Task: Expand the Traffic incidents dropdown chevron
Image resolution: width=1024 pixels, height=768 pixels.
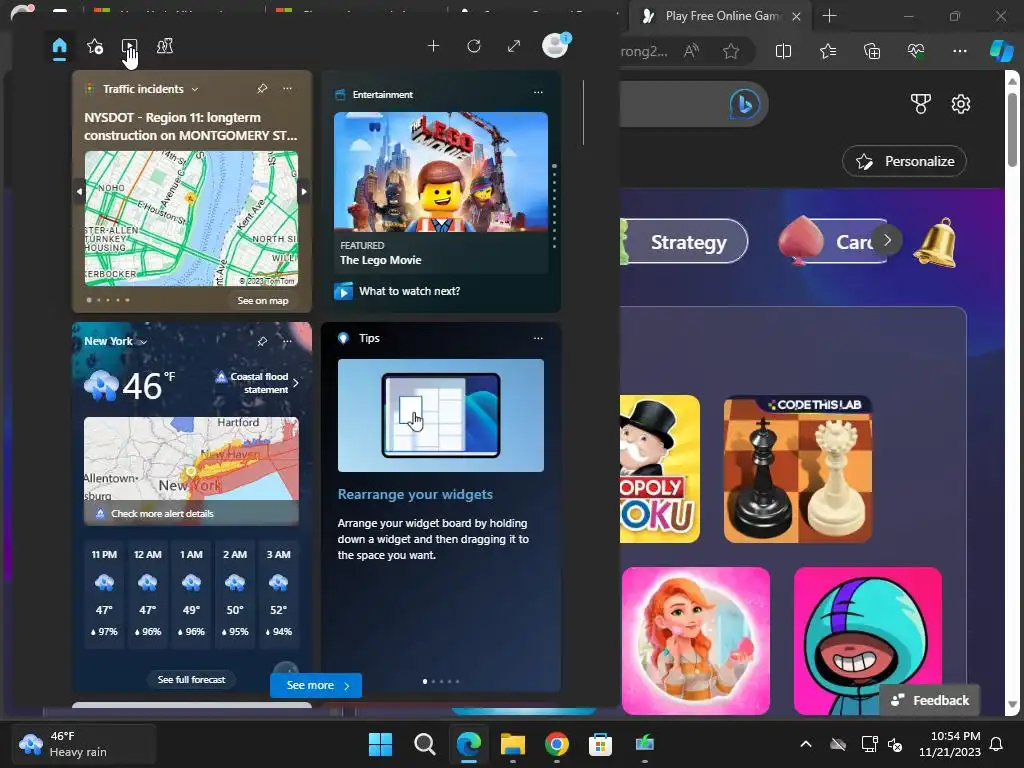Action: click(x=195, y=89)
